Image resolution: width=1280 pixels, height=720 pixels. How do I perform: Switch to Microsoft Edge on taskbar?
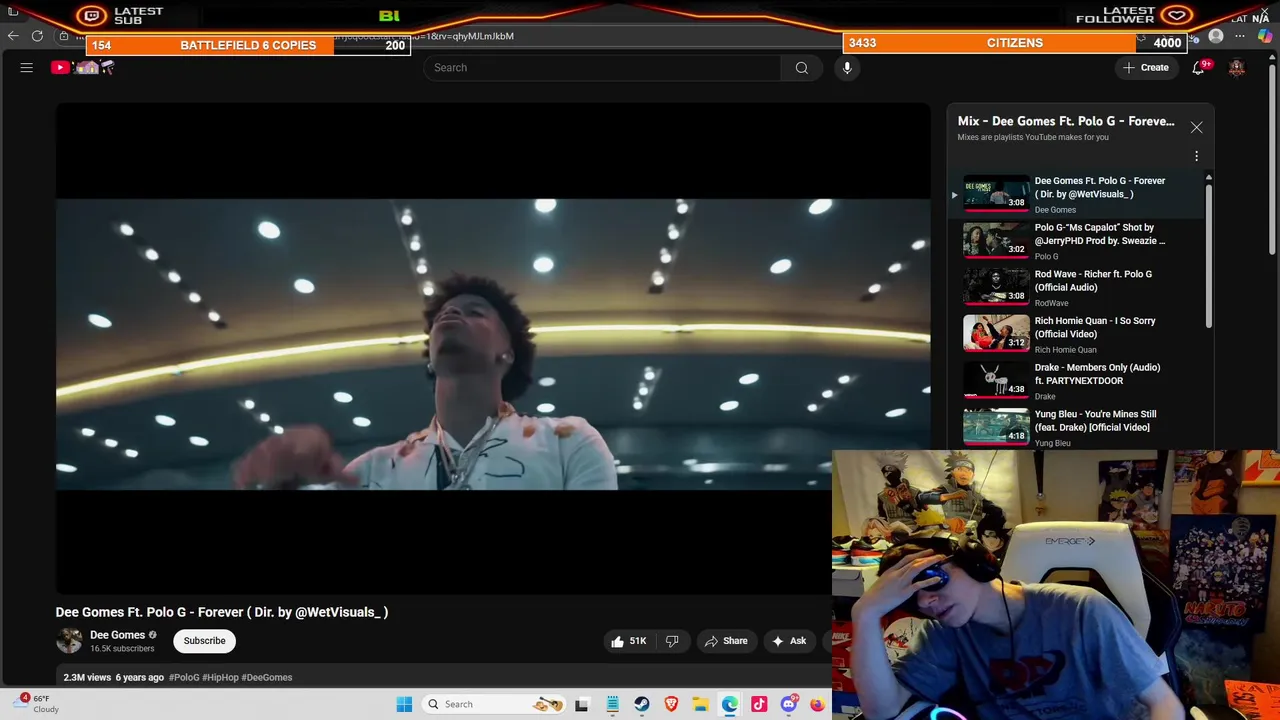click(x=730, y=704)
